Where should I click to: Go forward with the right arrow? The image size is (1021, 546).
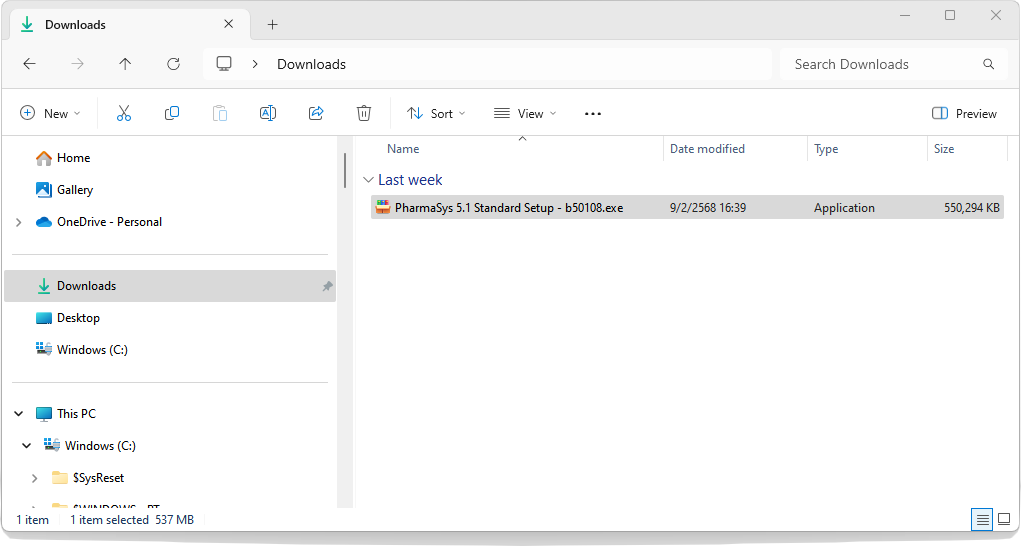(x=77, y=64)
